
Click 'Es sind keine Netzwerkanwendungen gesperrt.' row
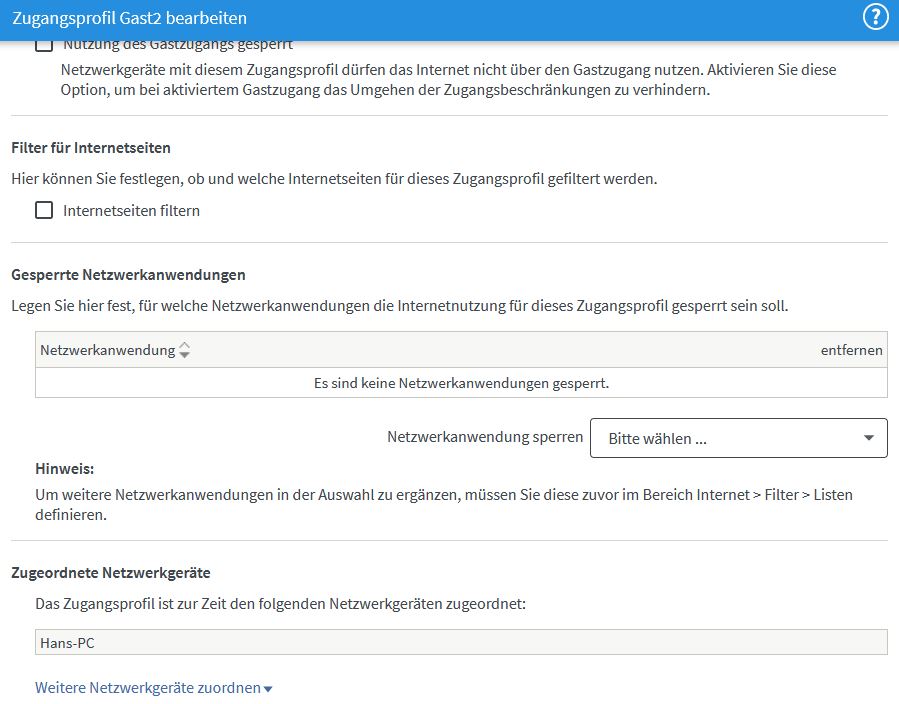[x=461, y=382]
